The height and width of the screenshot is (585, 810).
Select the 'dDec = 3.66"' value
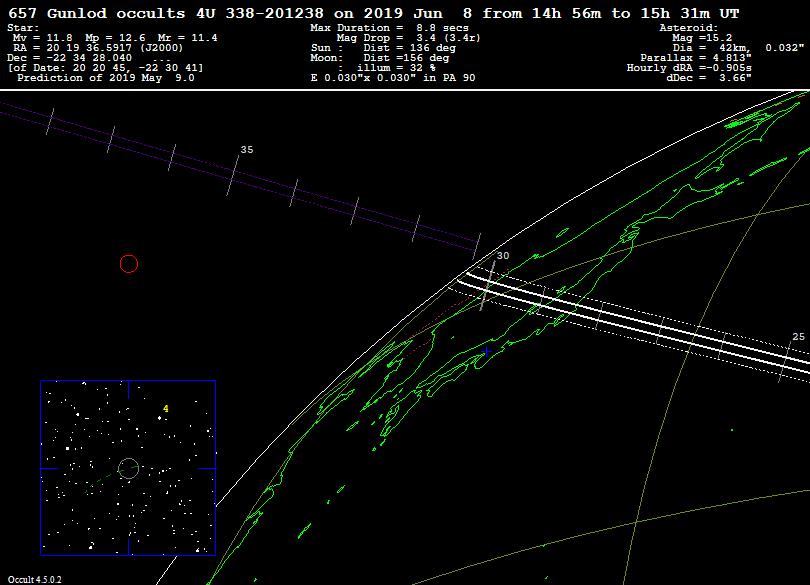[709, 78]
